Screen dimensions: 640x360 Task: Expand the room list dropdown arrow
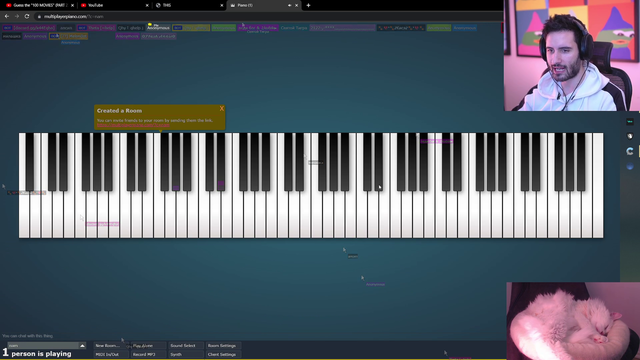[82, 346]
